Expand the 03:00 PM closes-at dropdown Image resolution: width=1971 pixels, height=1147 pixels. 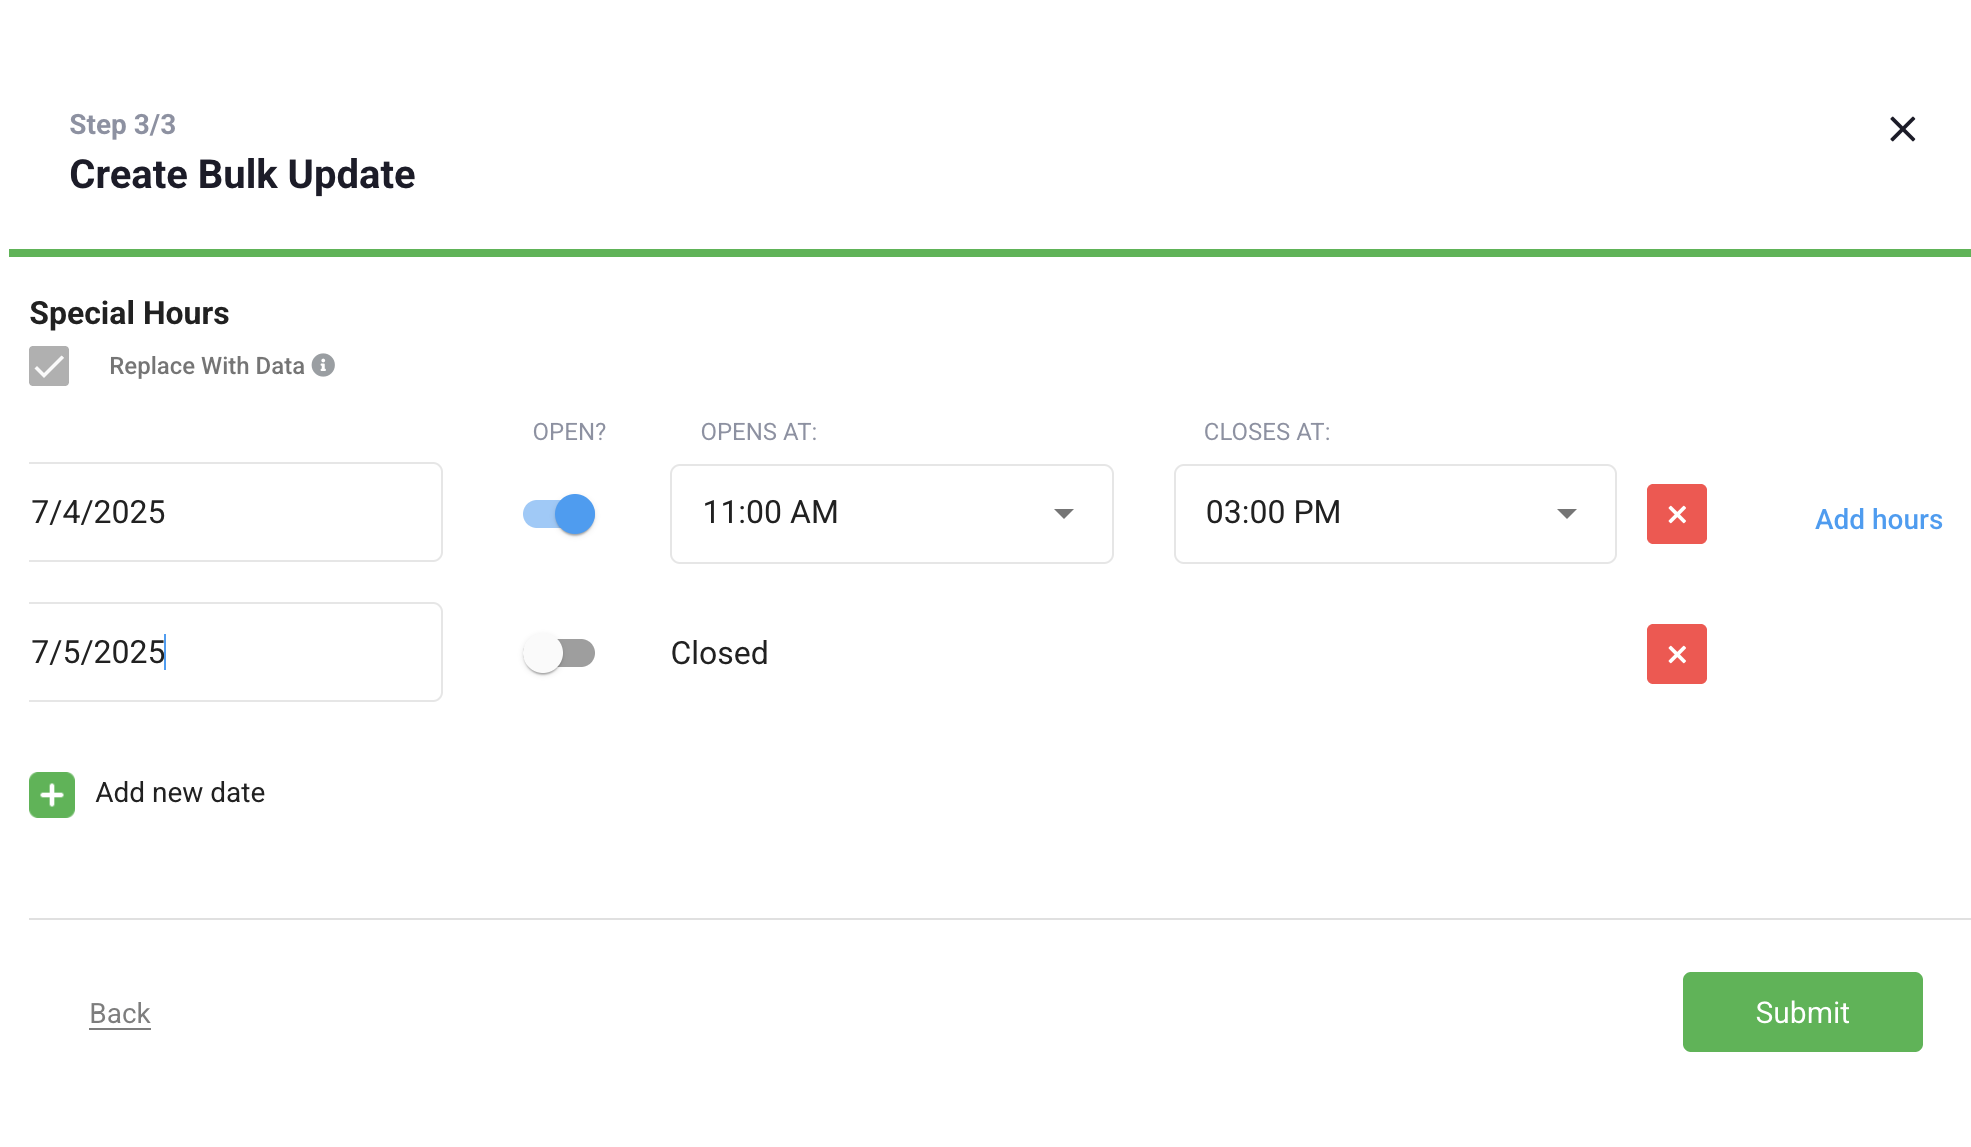[1395, 514]
